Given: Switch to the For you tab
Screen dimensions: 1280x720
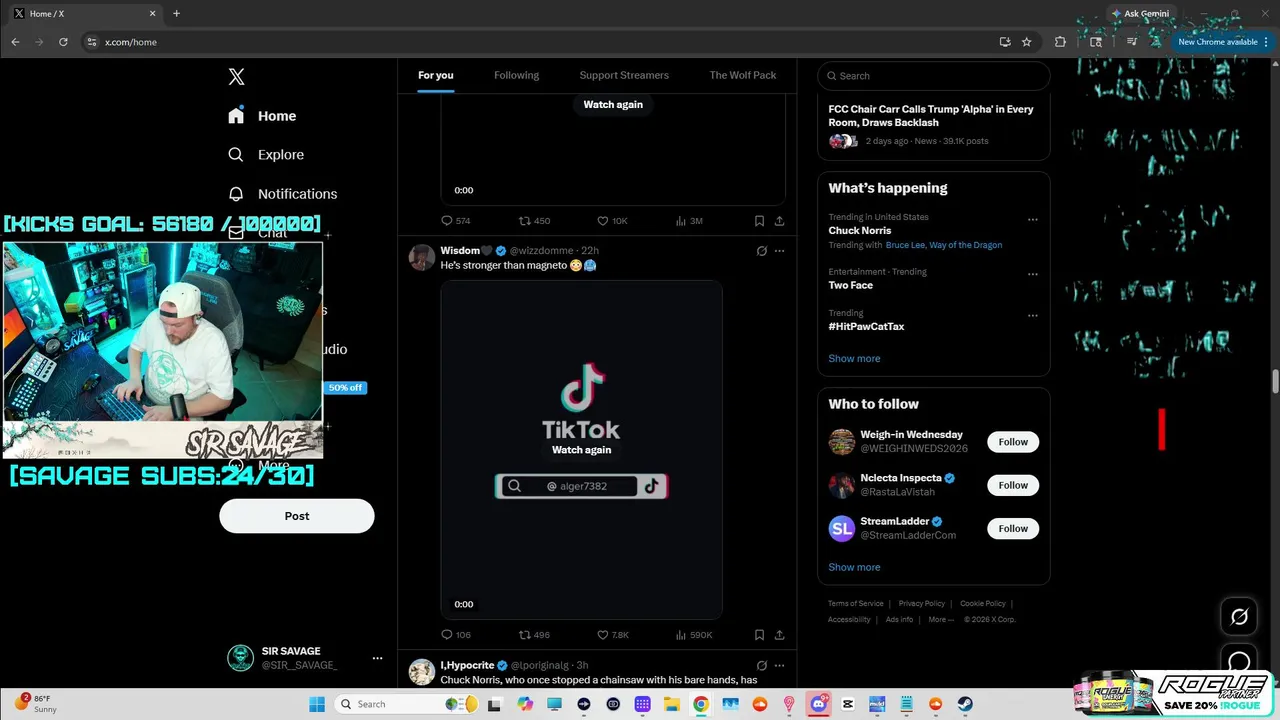Looking at the screenshot, I should 436,76.
